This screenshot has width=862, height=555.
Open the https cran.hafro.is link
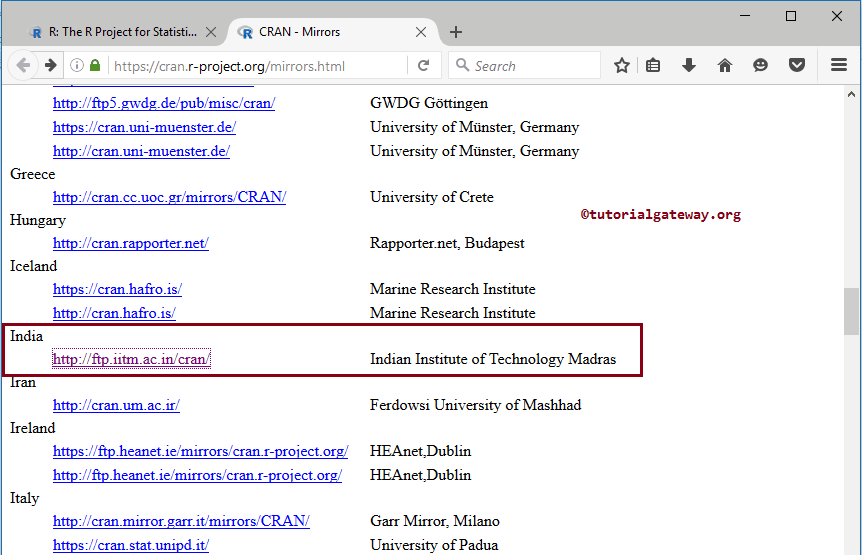point(117,290)
